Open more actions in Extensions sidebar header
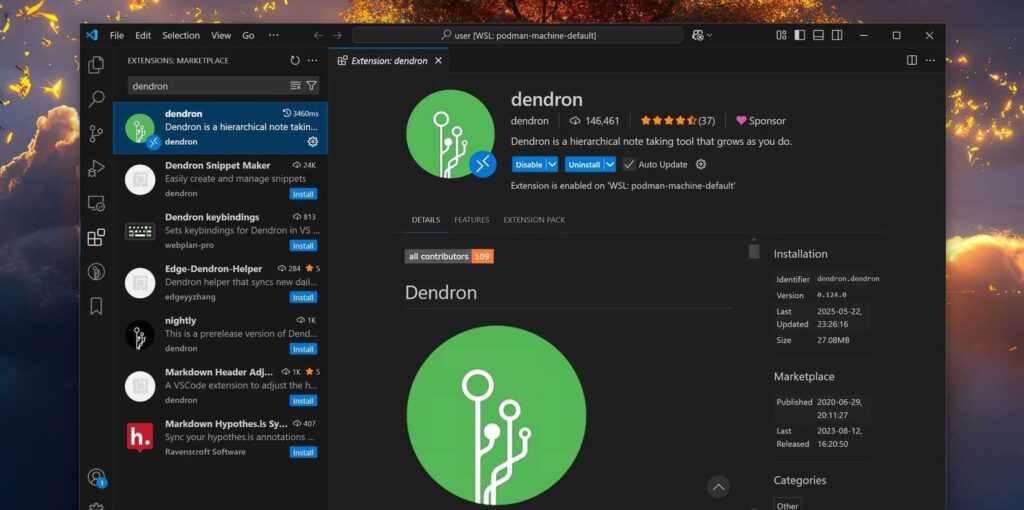This screenshot has height=510, width=1024. point(313,61)
